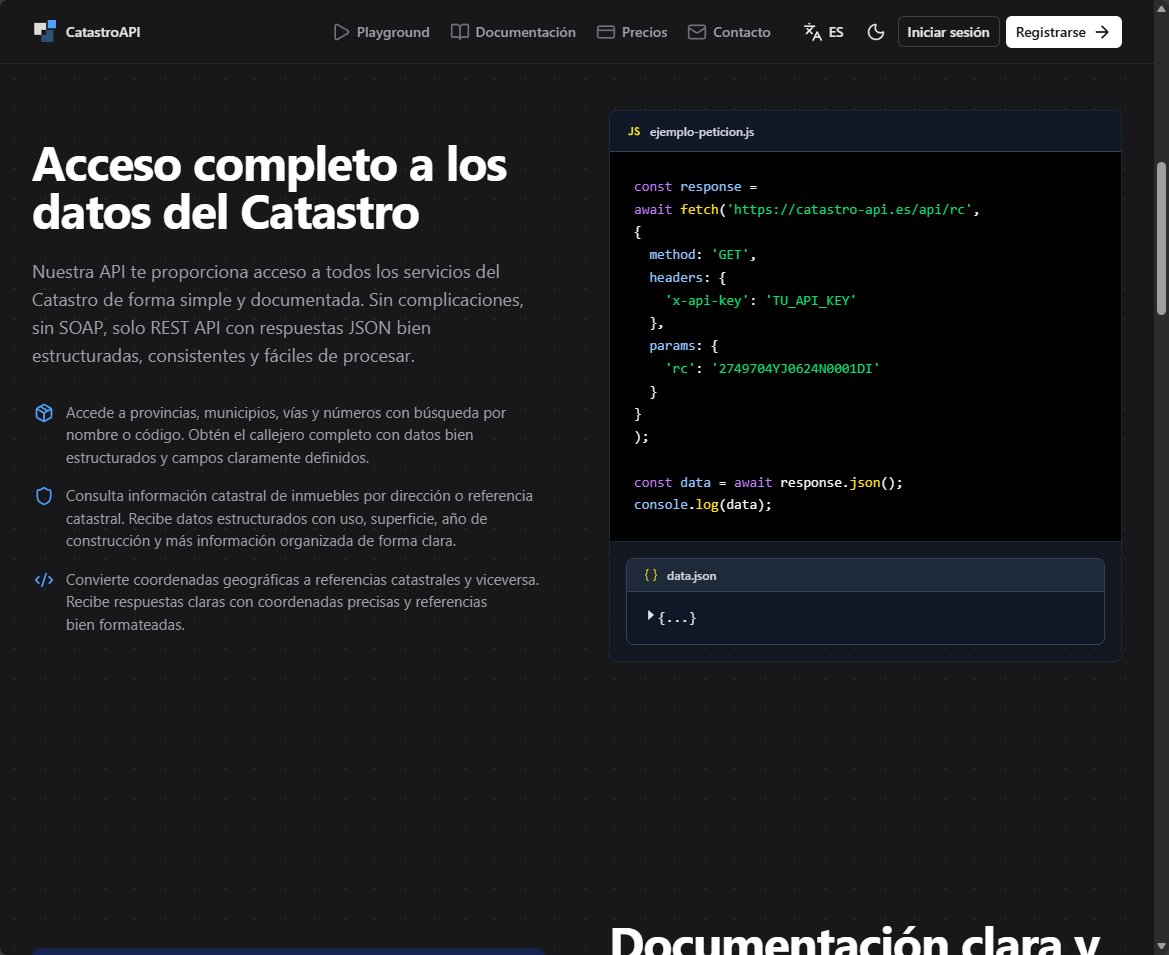Click the 3D box icon for provinces feature
Image resolution: width=1169 pixels, height=955 pixels.
pyautogui.click(x=43, y=412)
